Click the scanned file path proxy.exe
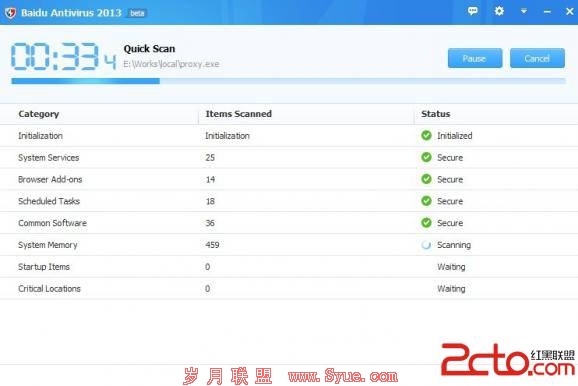Viewport: 578px width, 386px height. 171,64
